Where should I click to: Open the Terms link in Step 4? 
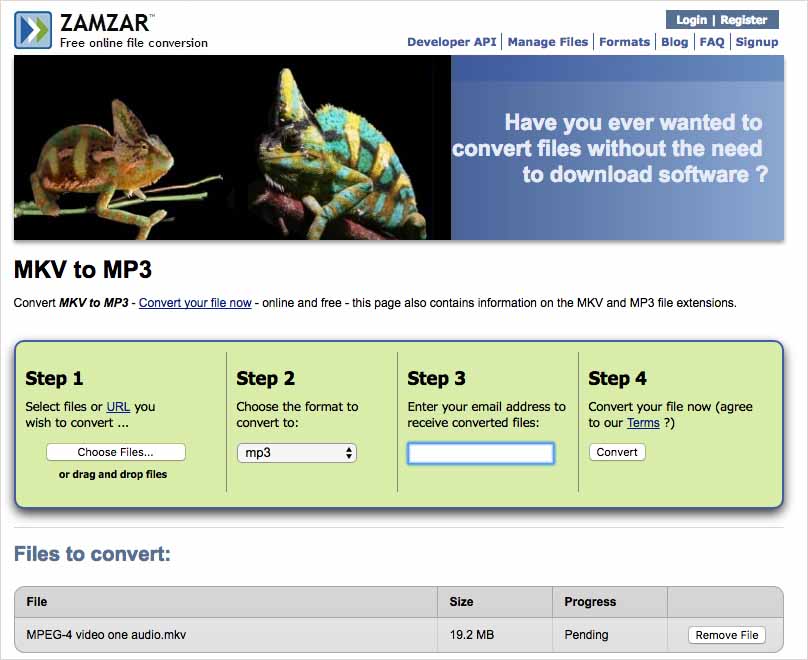pos(643,422)
